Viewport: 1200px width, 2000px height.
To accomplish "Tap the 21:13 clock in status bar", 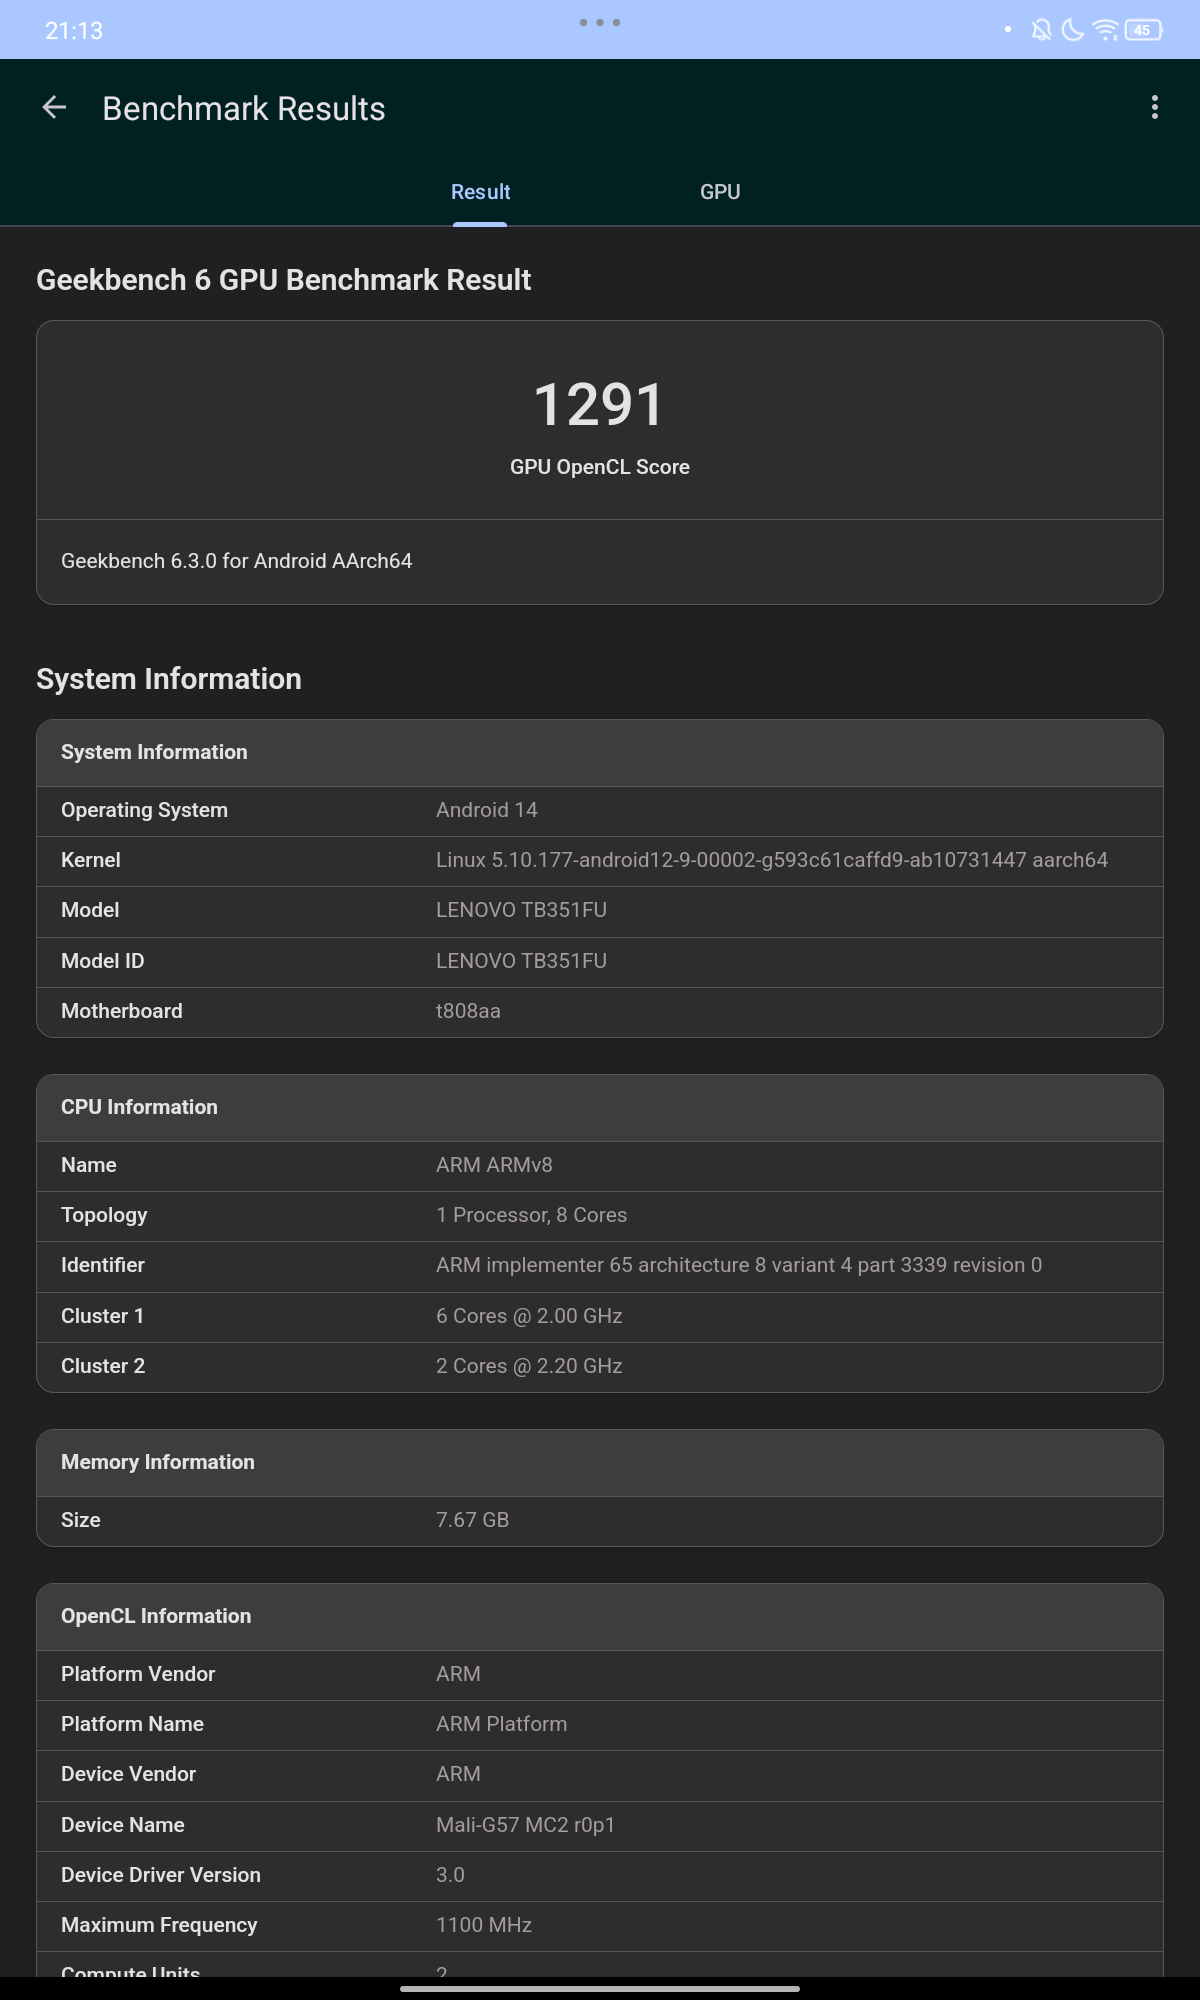I will (74, 31).
